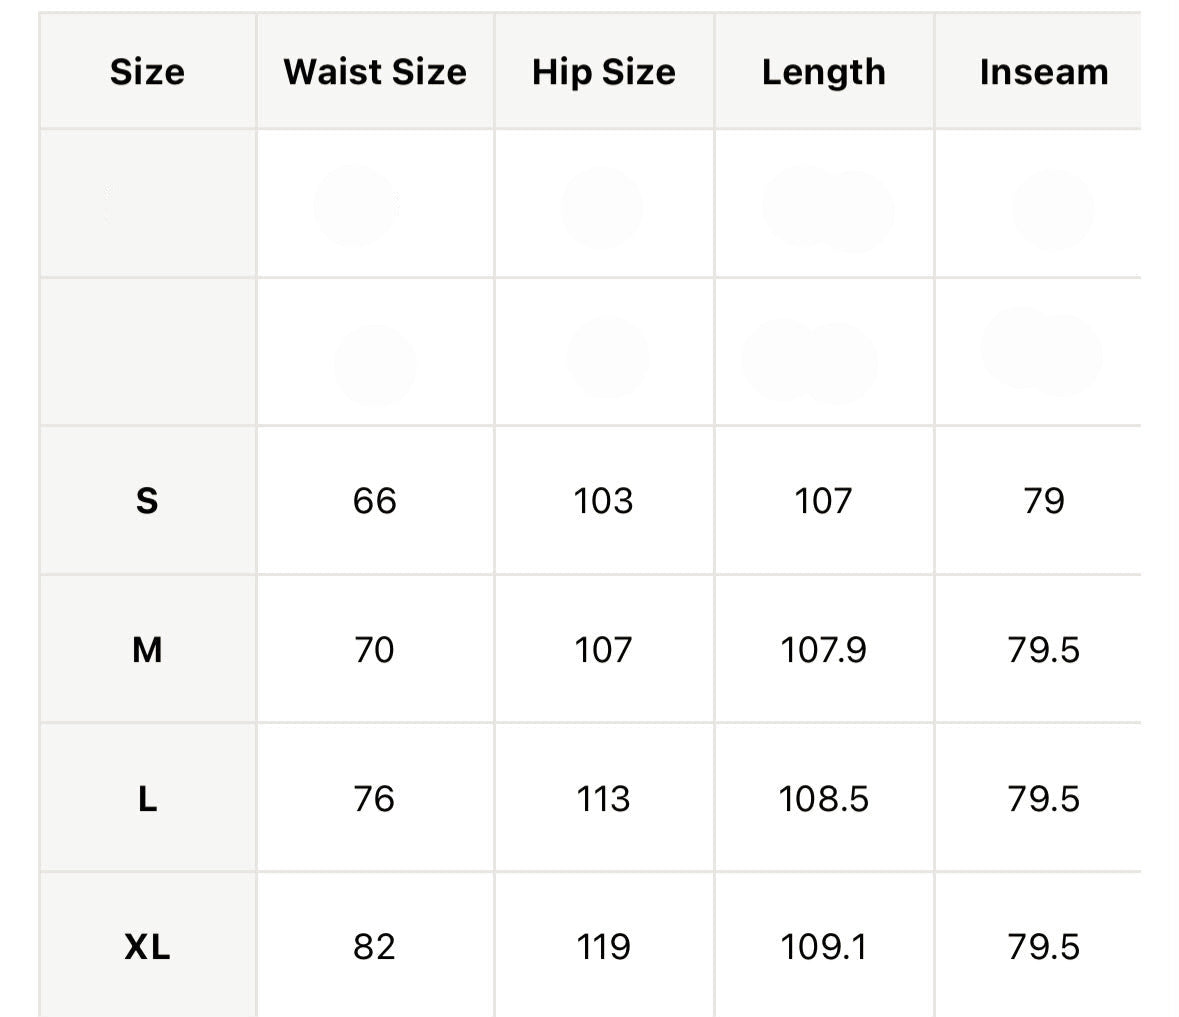
Task: Select the L size row label
Action: (x=147, y=798)
